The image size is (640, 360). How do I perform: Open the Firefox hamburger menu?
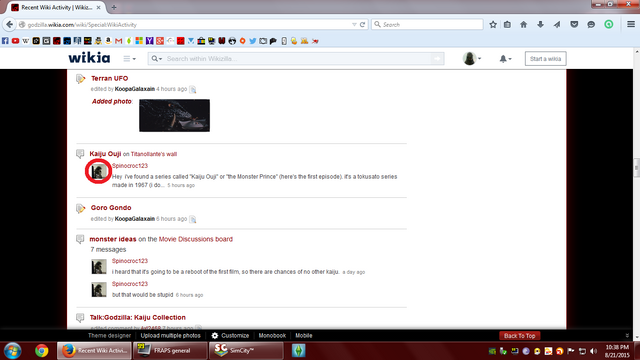pos(631,24)
